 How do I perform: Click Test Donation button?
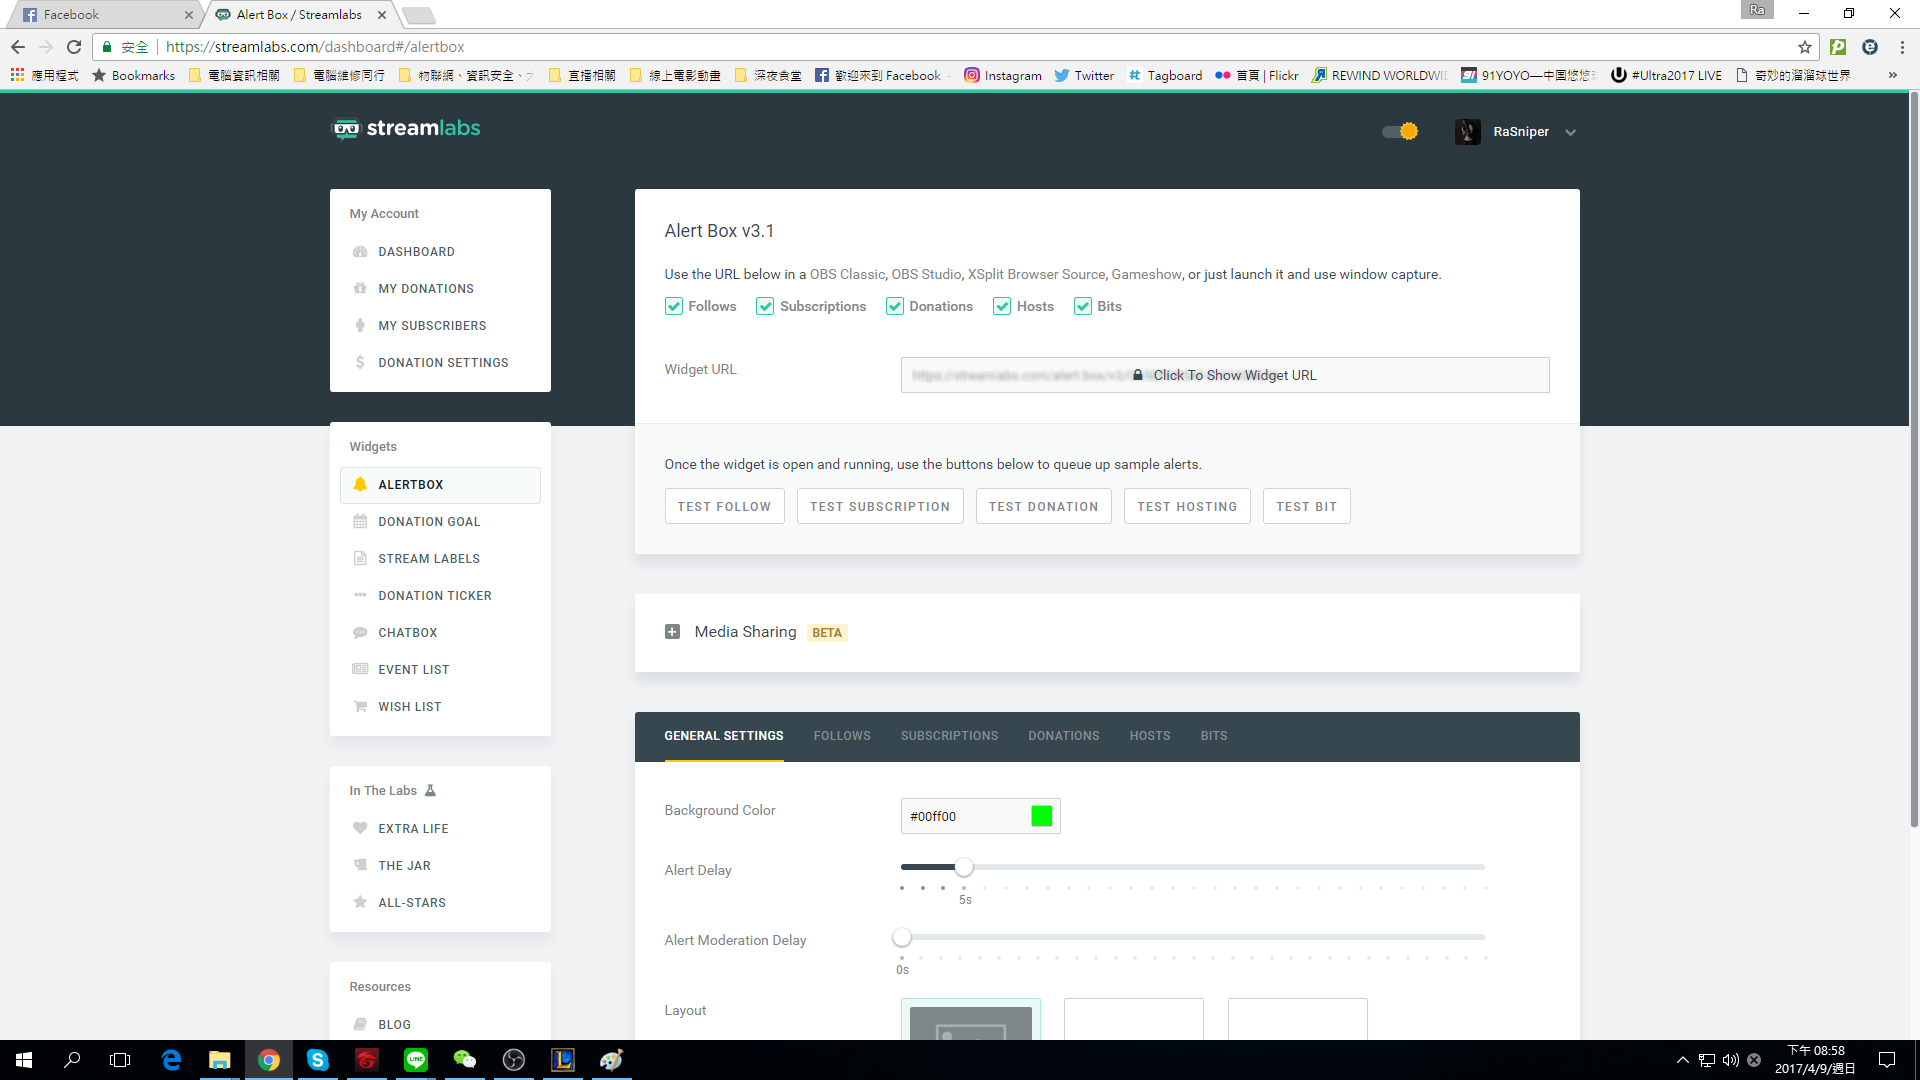tap(1044, 506)
